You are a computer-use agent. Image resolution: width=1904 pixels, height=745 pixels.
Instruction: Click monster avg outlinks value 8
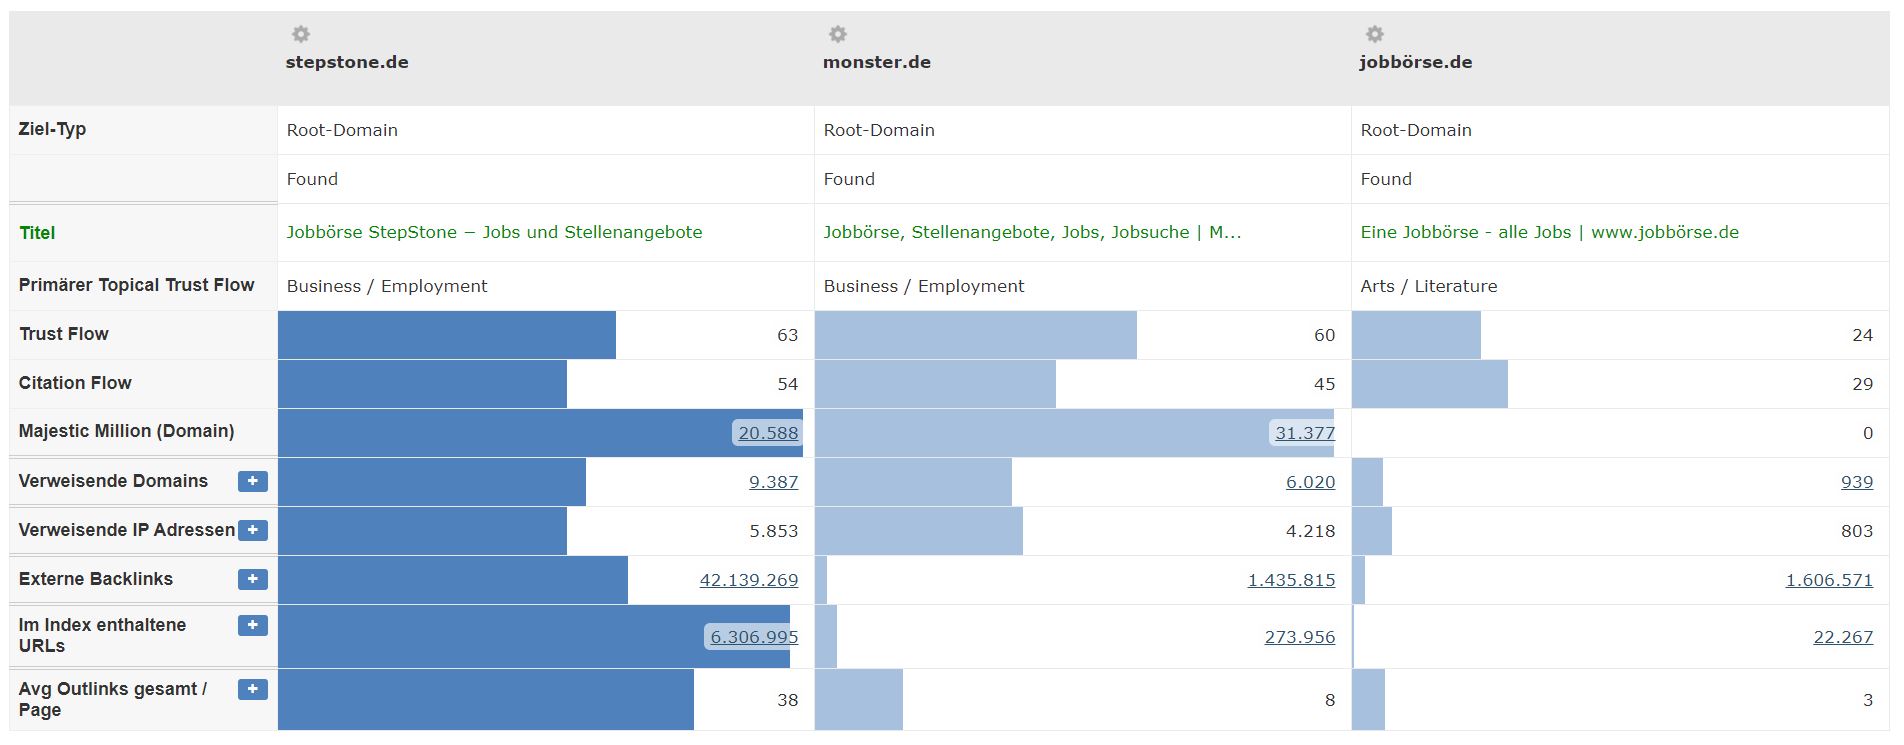coord(1330,700)
